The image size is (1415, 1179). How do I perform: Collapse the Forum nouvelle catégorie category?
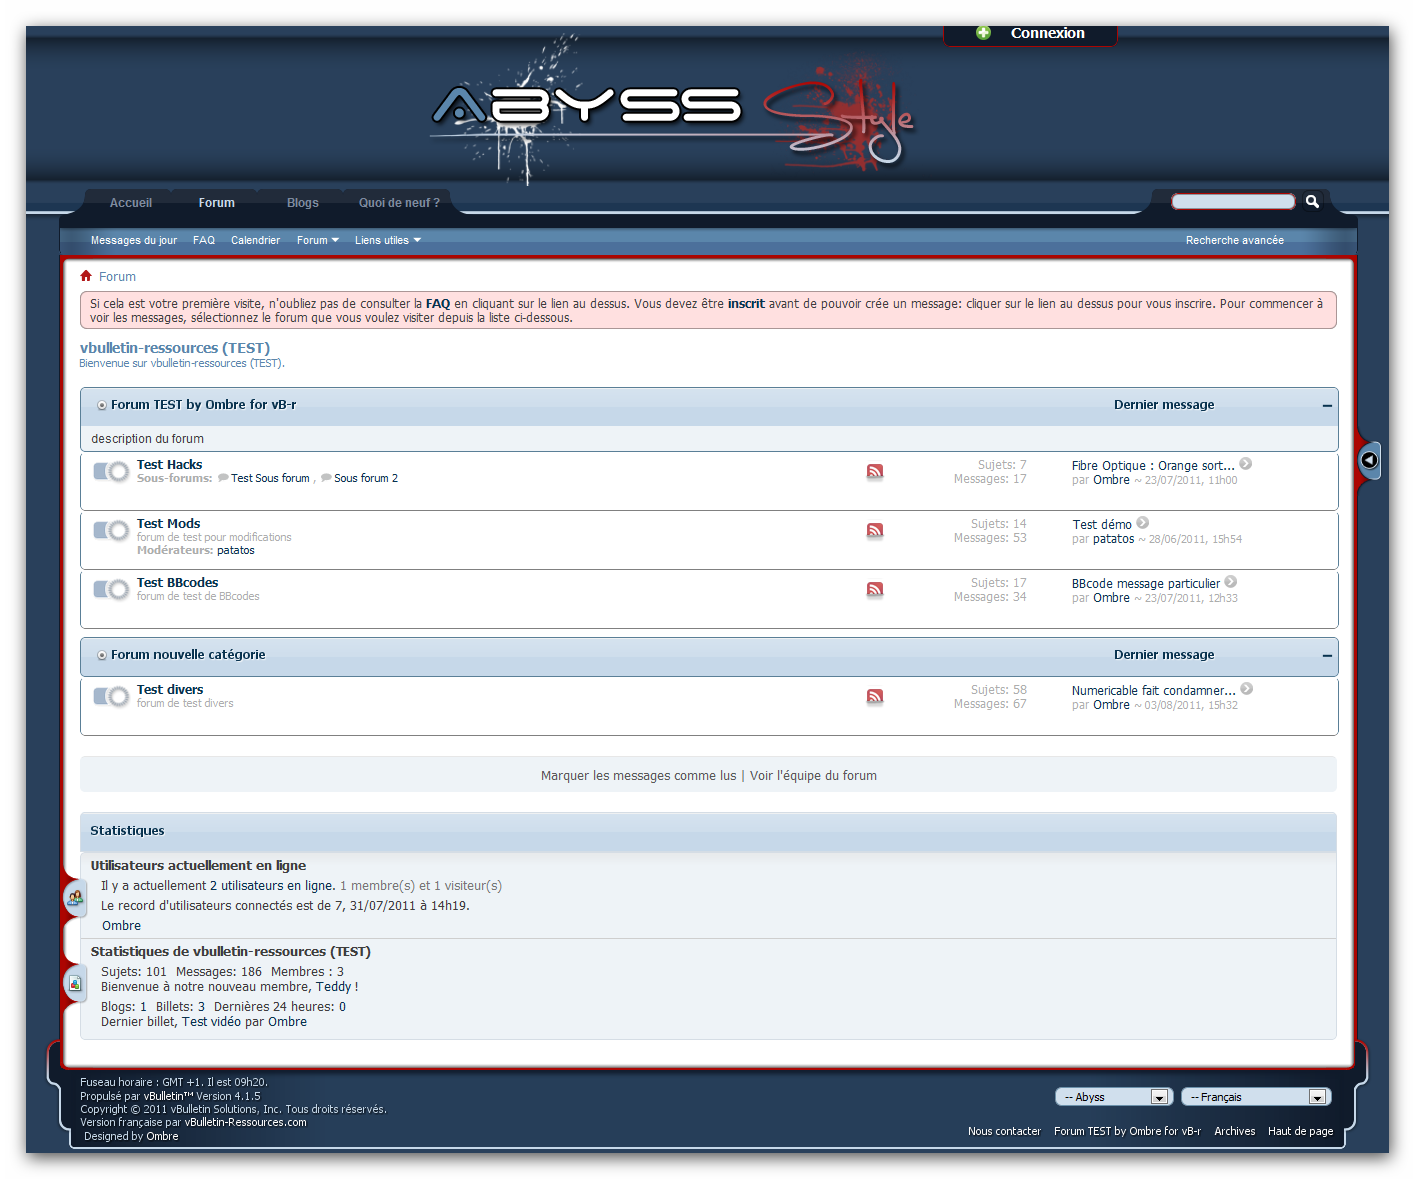click(x=1327, y=656)
